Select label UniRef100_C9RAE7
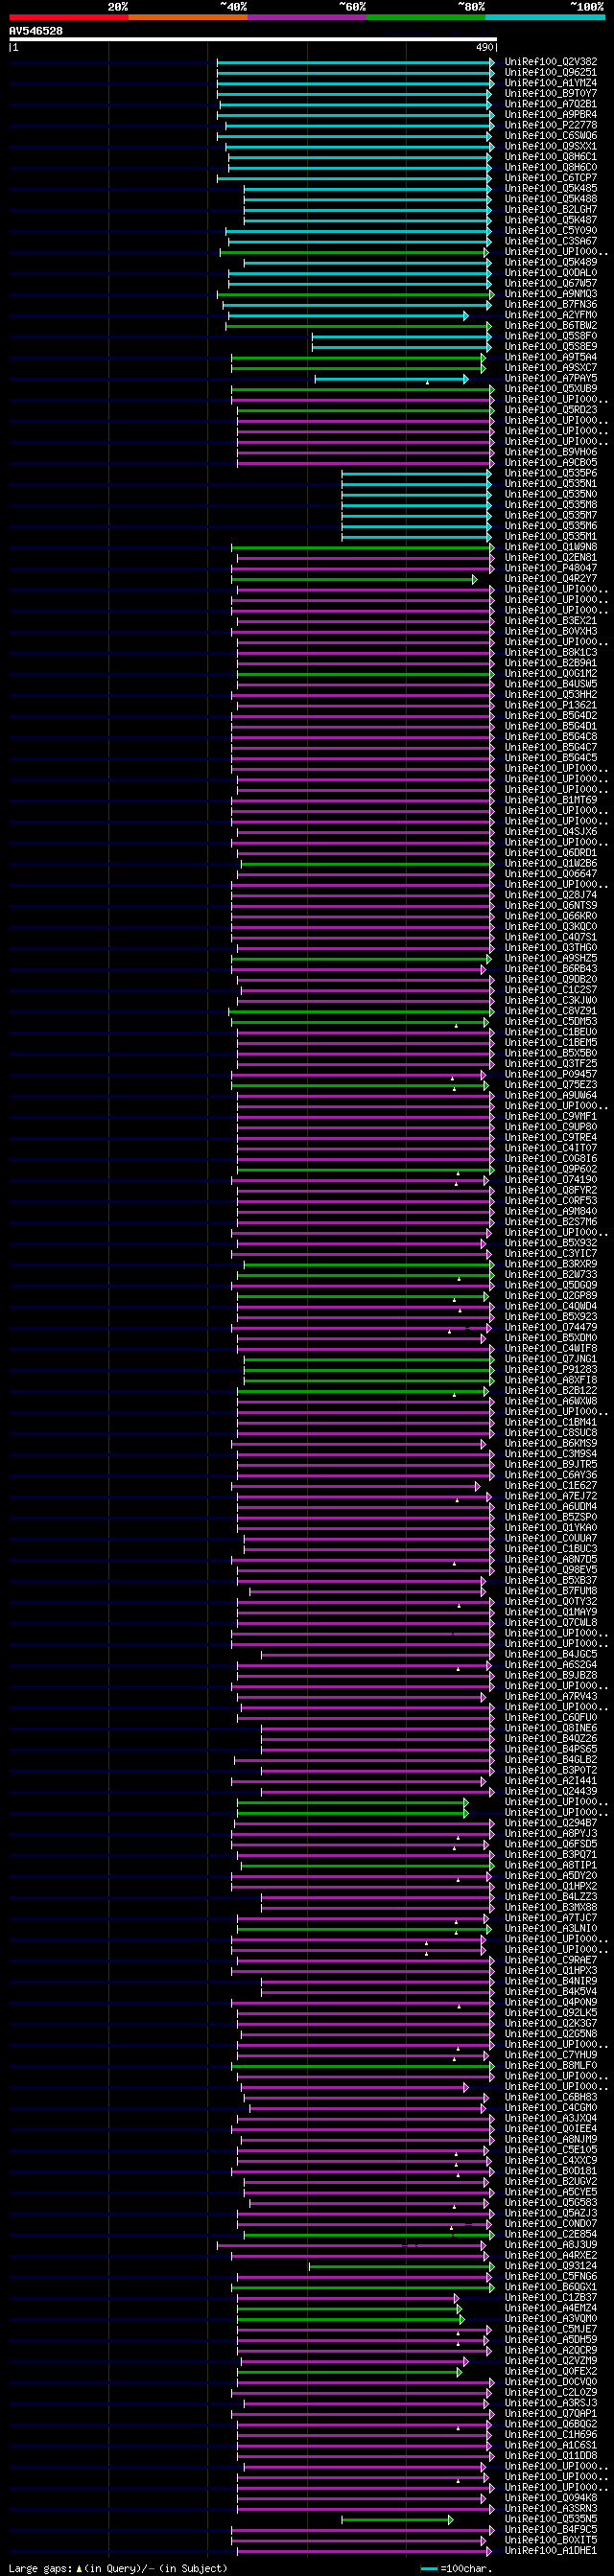 (551, 1961)
